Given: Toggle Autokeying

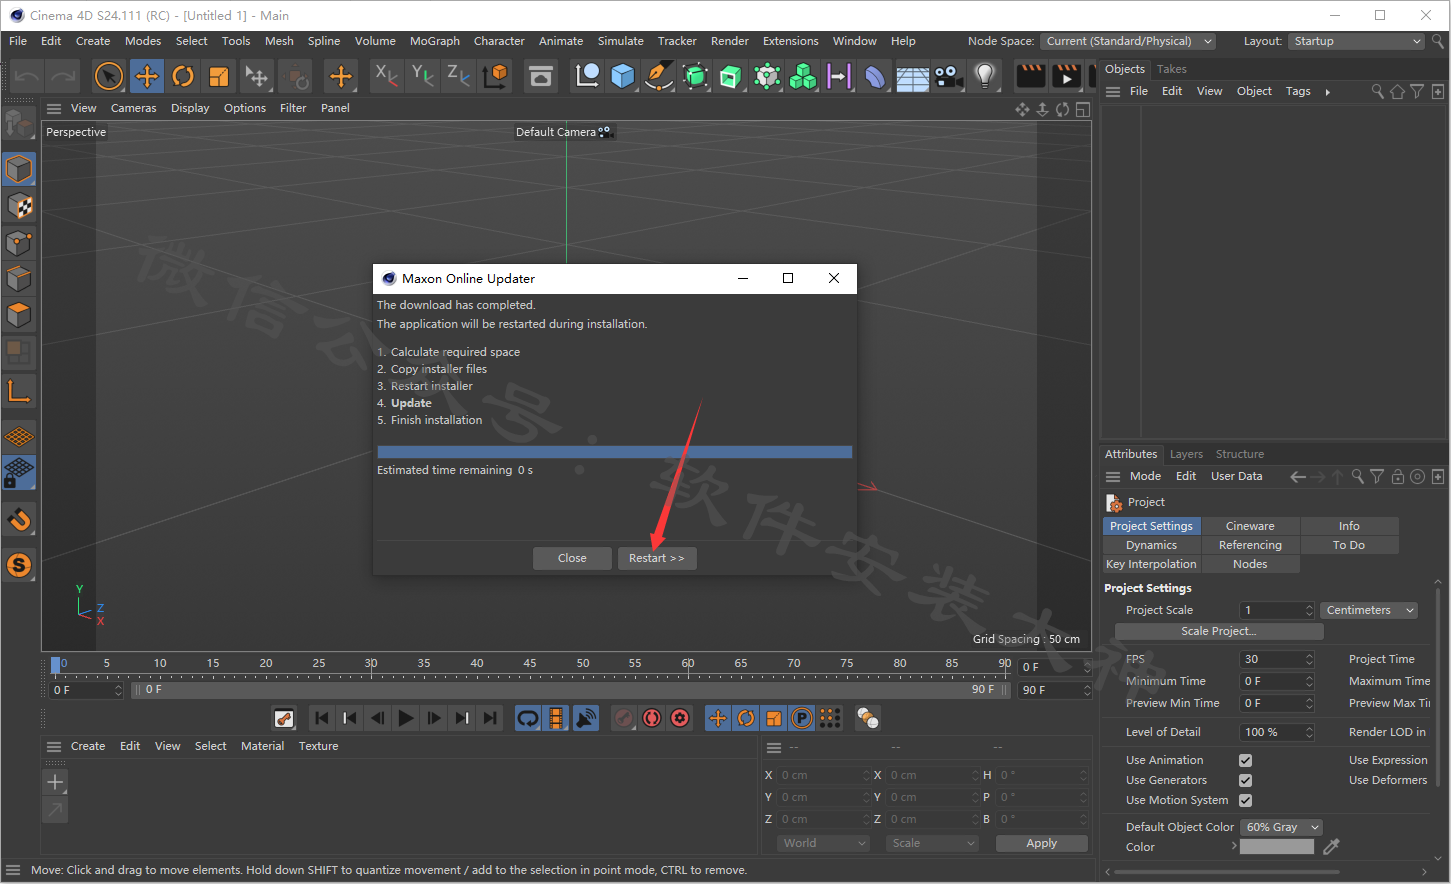Looking at the screenshot, I should coord(652,718).
